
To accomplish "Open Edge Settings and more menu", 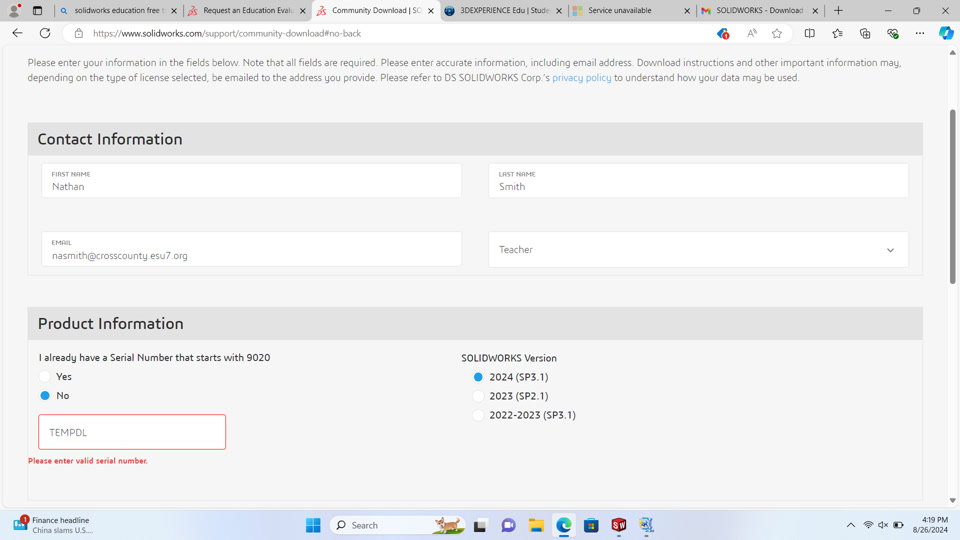I will (x=920, y=33).
